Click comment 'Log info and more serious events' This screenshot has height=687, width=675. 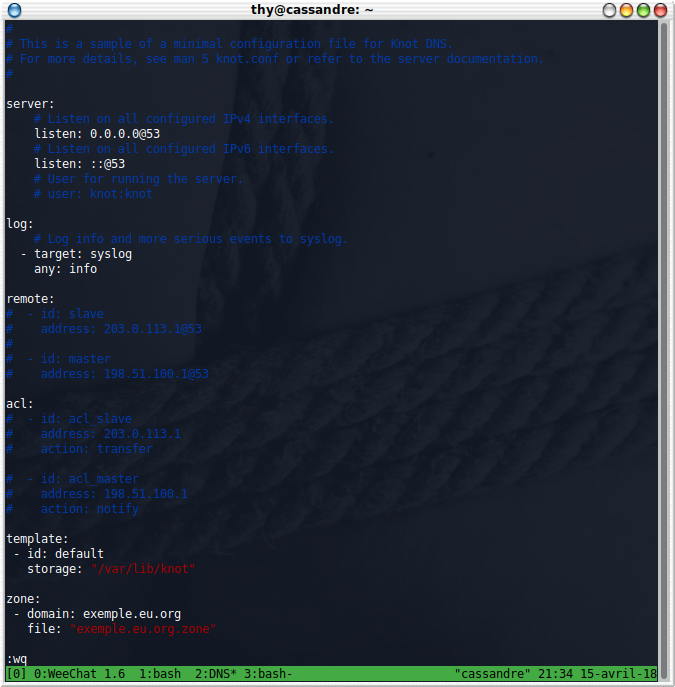191,239
